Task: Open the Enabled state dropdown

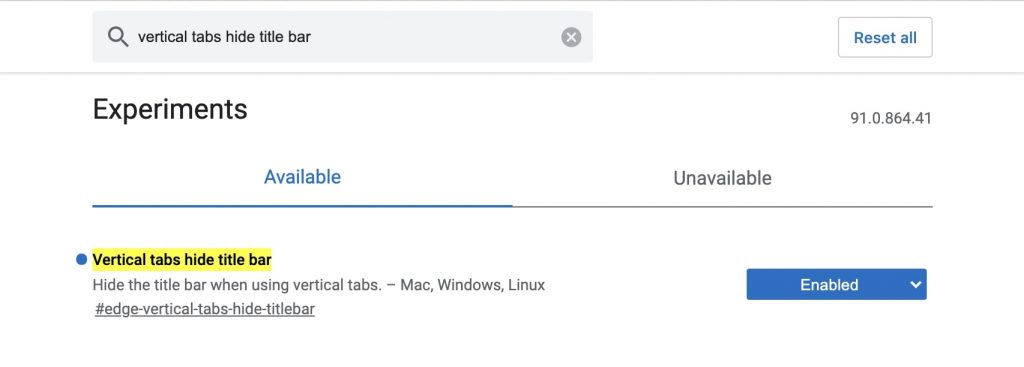Action: pos(836,284)
